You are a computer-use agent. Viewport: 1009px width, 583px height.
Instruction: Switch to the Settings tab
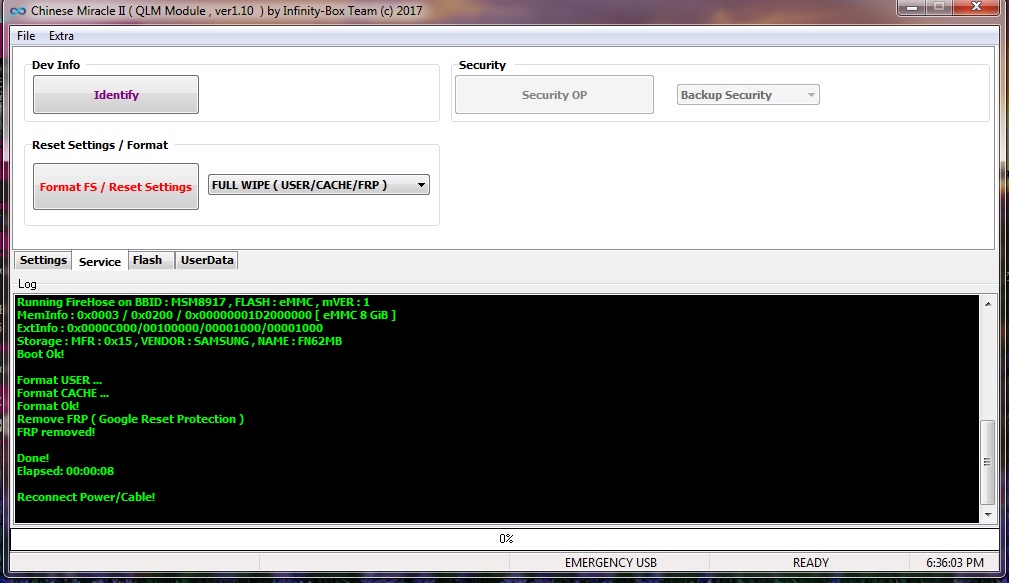(43, 260)
